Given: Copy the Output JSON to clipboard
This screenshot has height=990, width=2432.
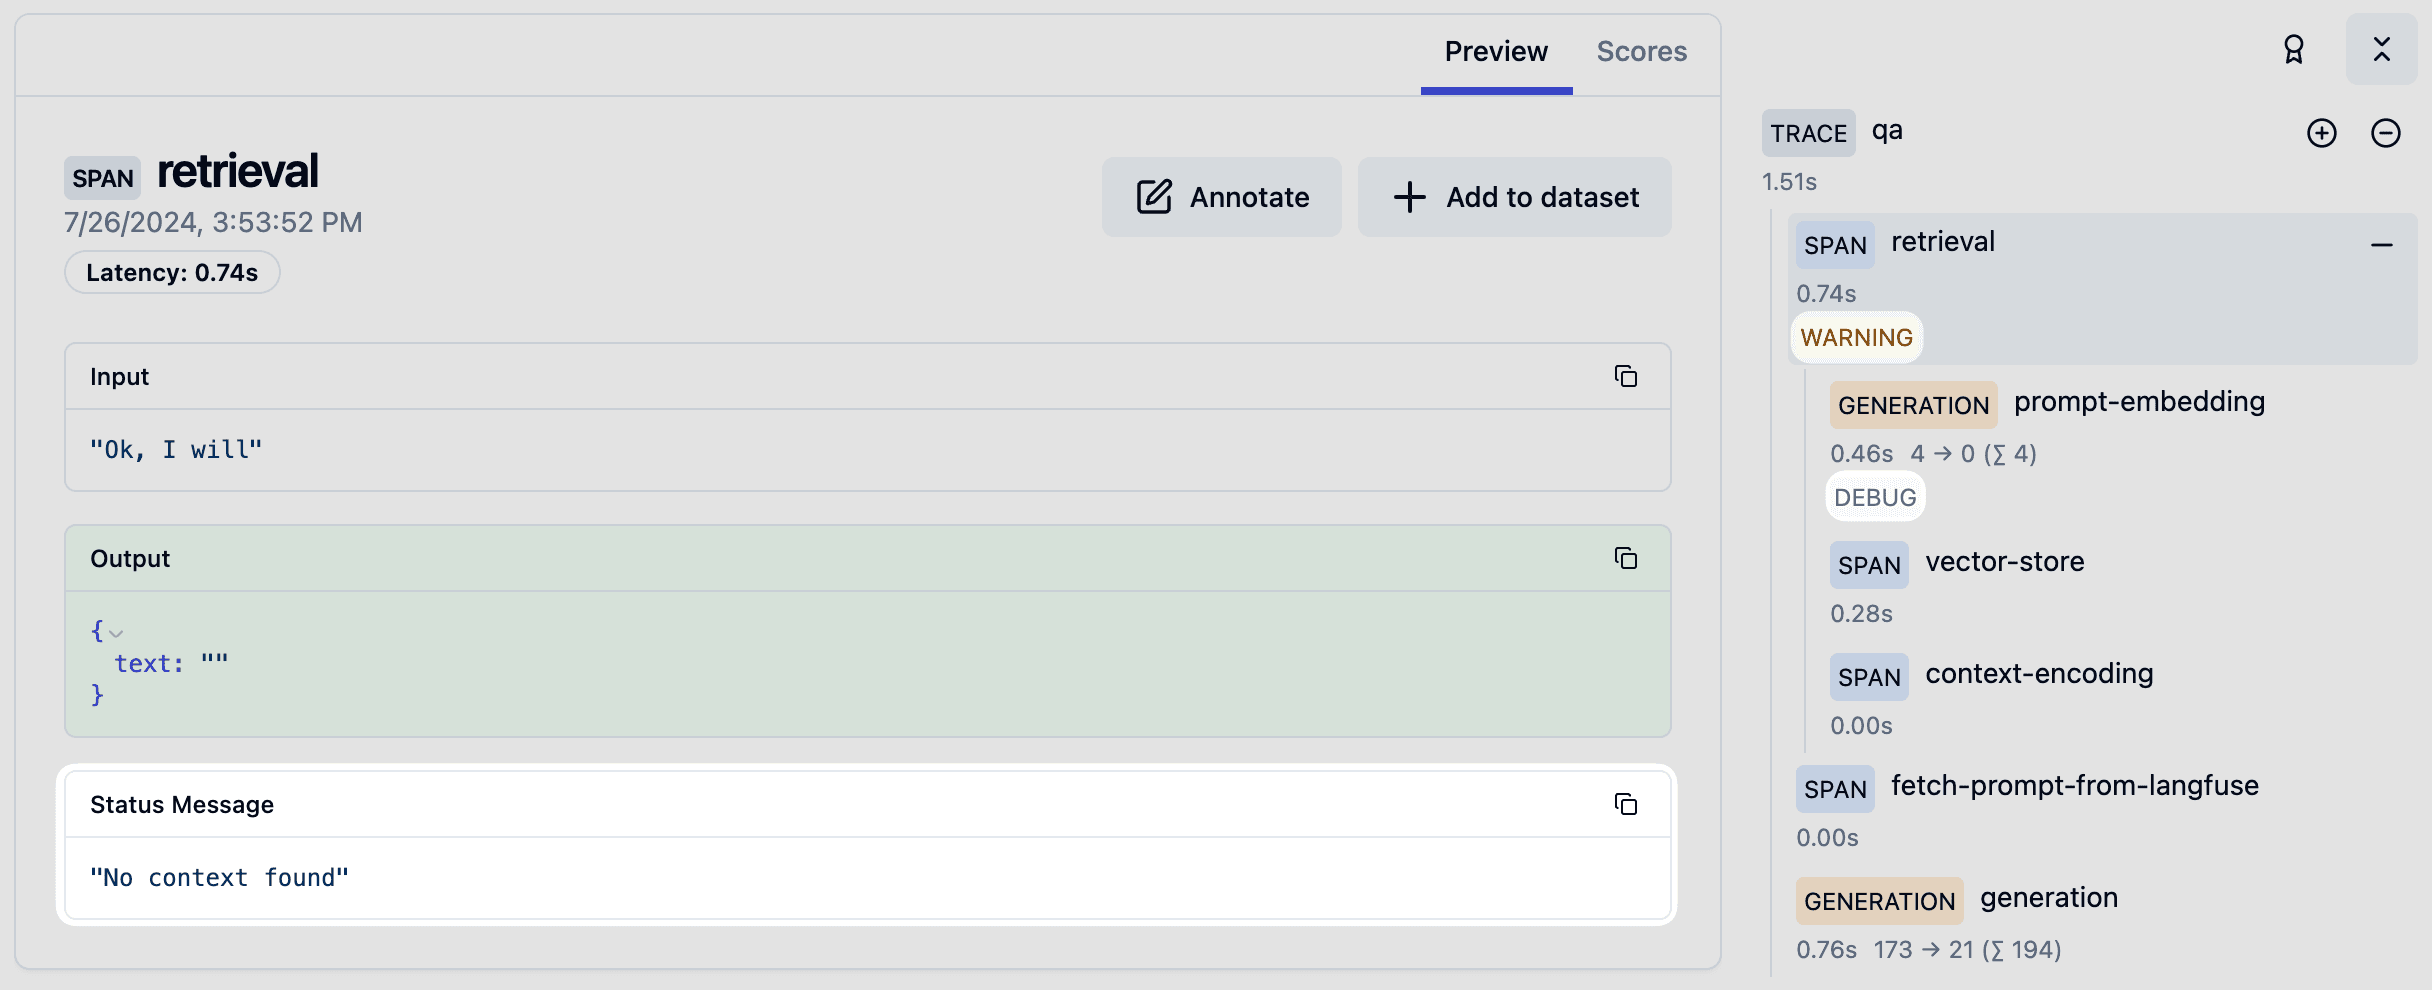Looking at the screenshot, I should 1626,559.
